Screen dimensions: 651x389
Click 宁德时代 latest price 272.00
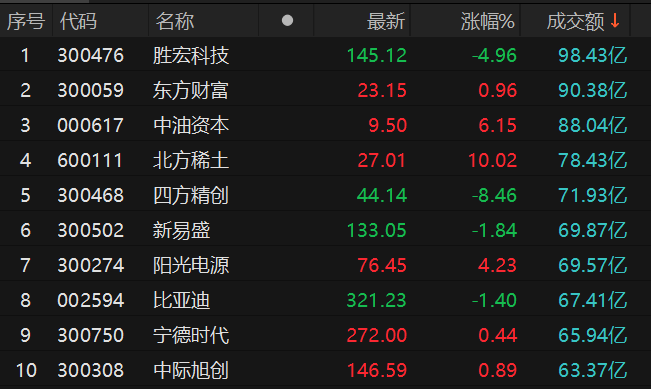[x=377, y=335]
